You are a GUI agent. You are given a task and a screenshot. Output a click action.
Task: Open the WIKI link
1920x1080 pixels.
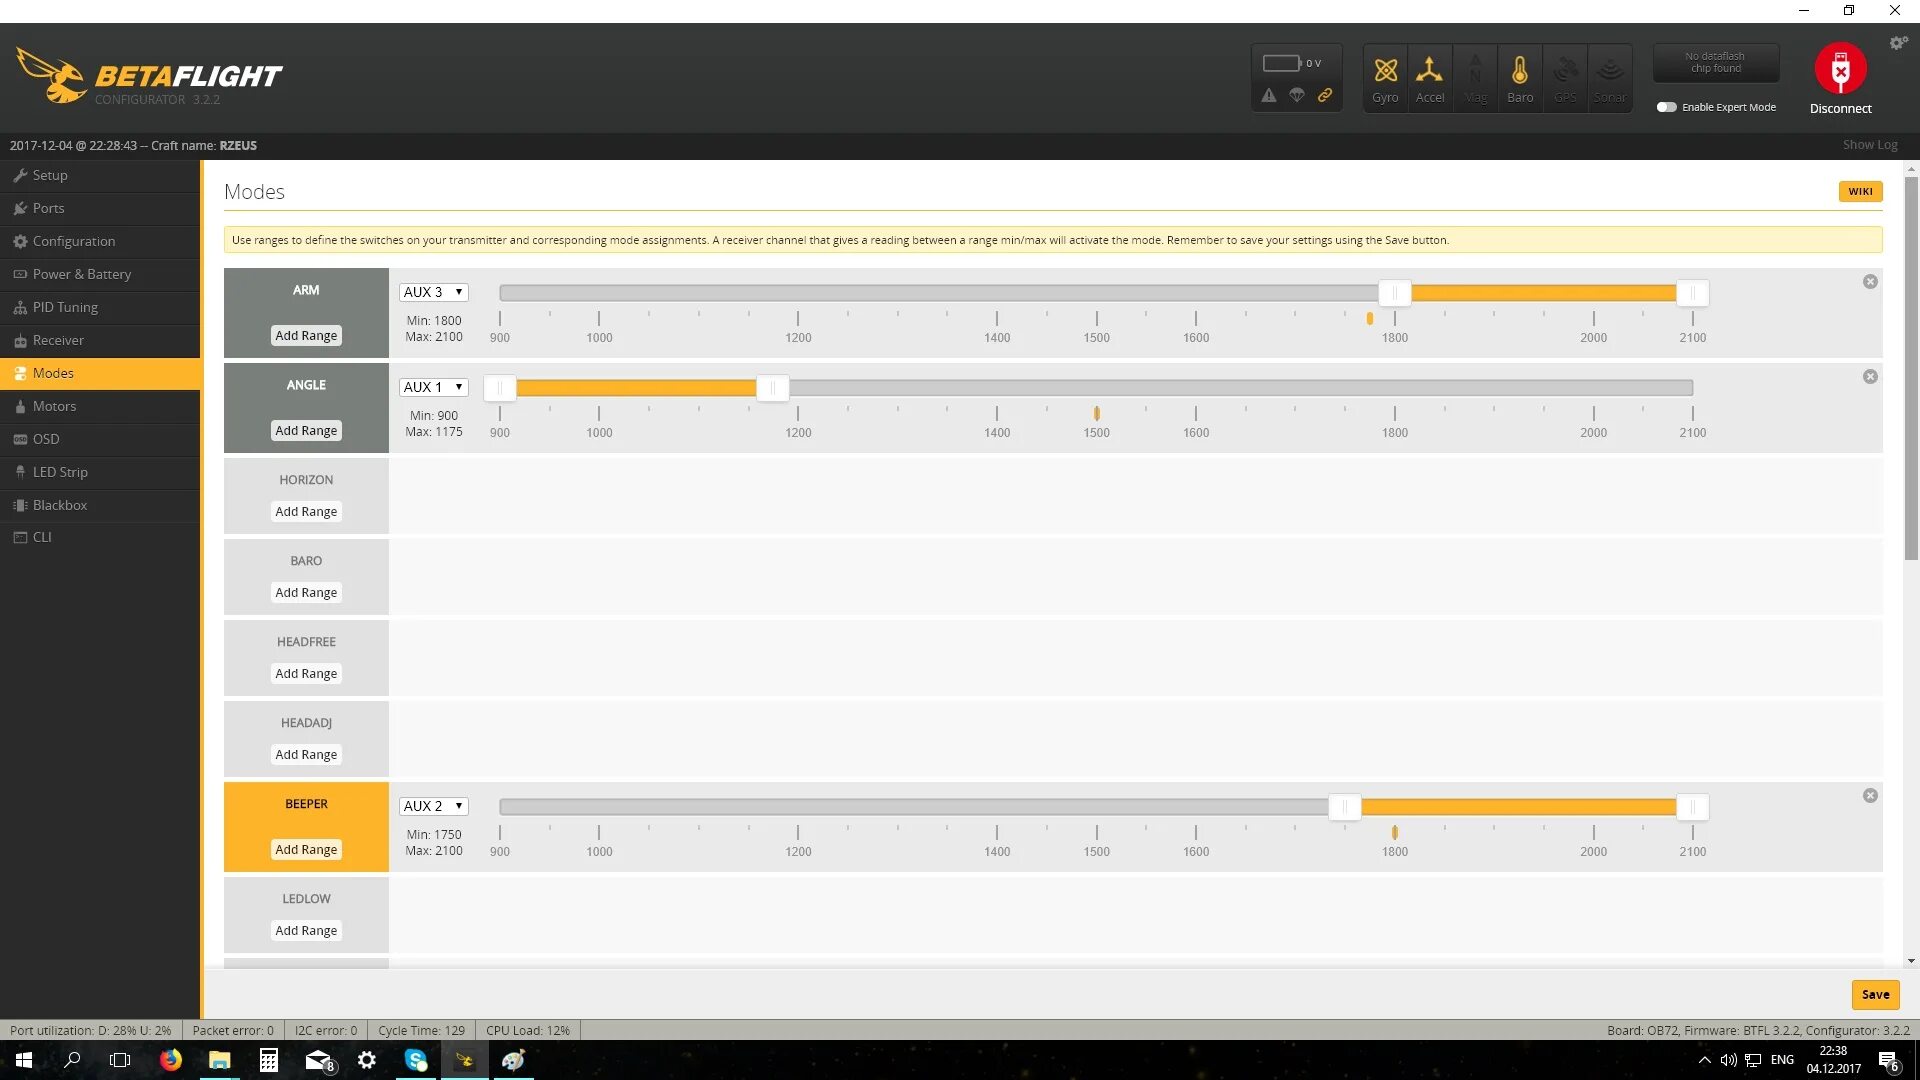[x=1860, y=192]
